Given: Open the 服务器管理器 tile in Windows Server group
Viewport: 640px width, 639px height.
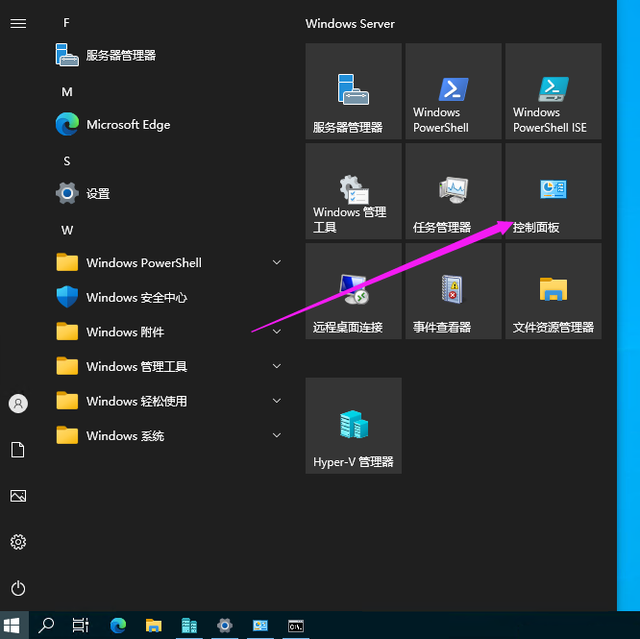Looking at the screenshot, I should (x=353, y=91).
